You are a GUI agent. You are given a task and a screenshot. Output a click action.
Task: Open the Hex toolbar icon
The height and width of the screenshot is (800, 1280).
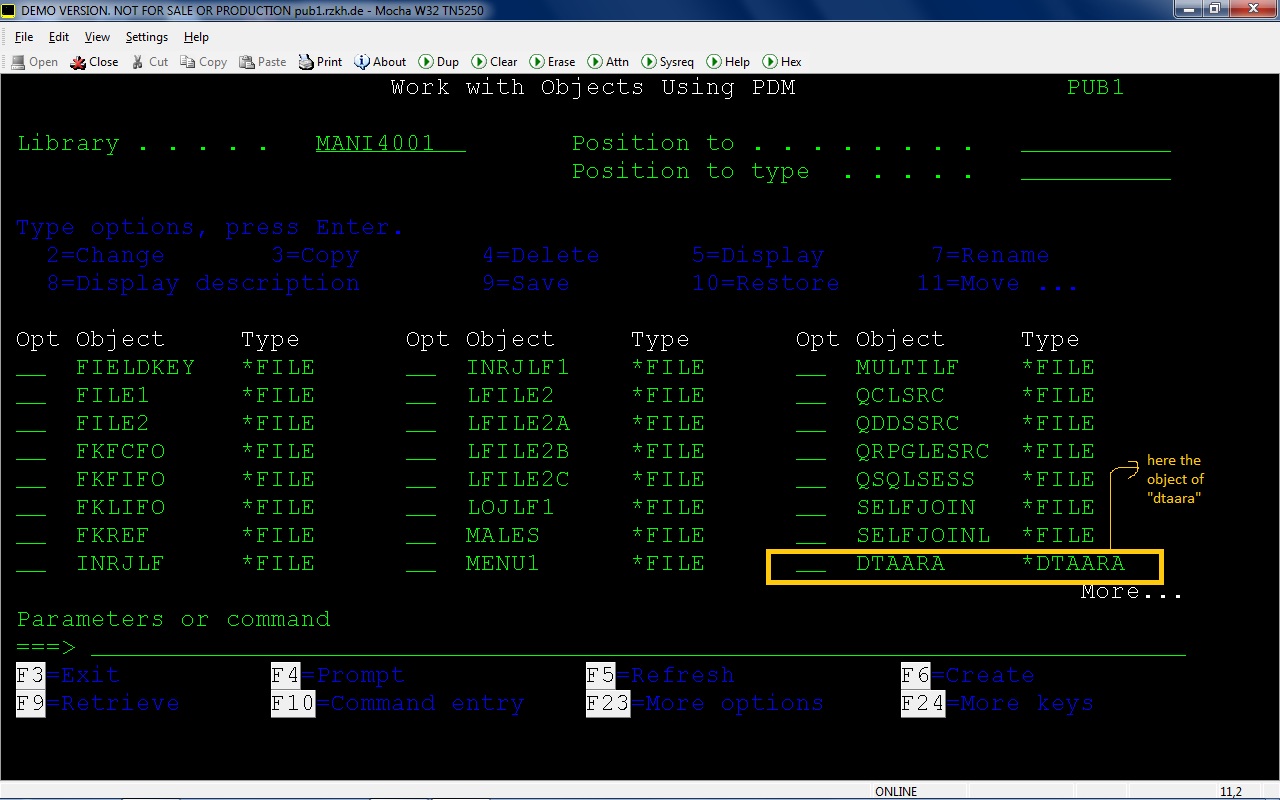[x=781, y=61]
